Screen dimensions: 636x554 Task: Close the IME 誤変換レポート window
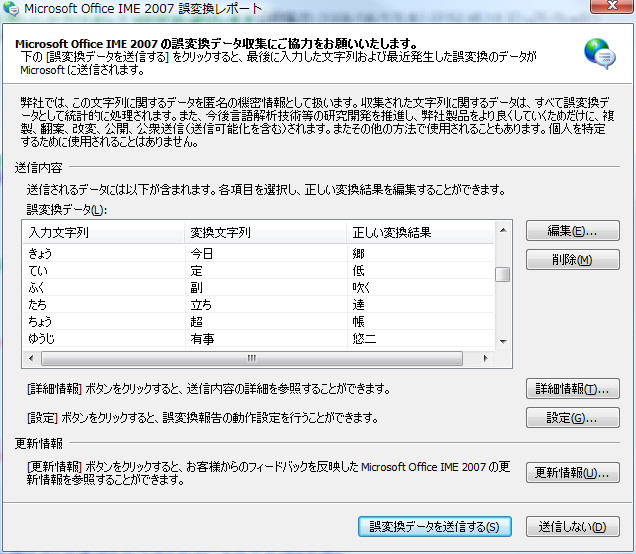[x=612, y=6]
